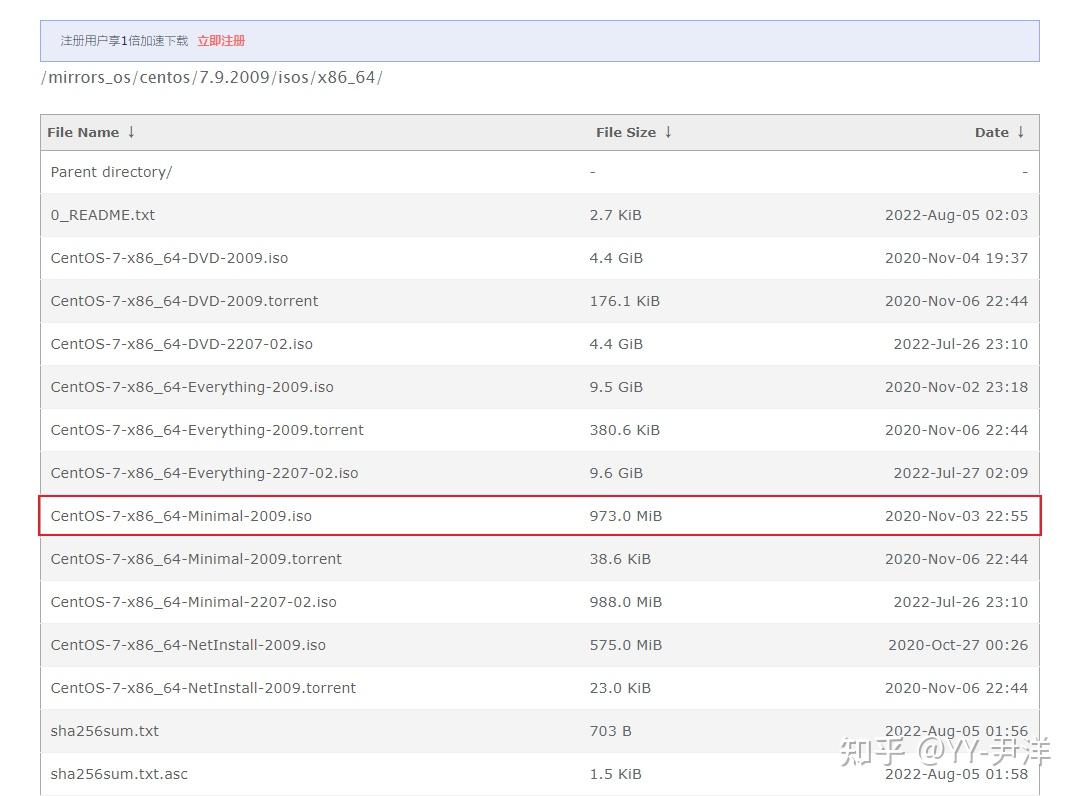Open sha256sum.txt file
1079x796 pixels.
(x=105, y=731)
